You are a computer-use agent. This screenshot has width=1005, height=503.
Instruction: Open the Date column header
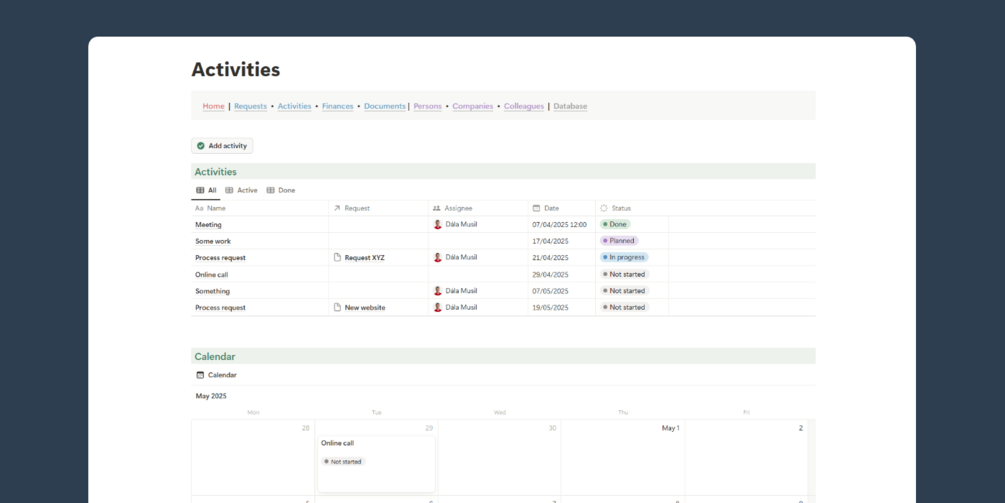(x=562, y=208)
